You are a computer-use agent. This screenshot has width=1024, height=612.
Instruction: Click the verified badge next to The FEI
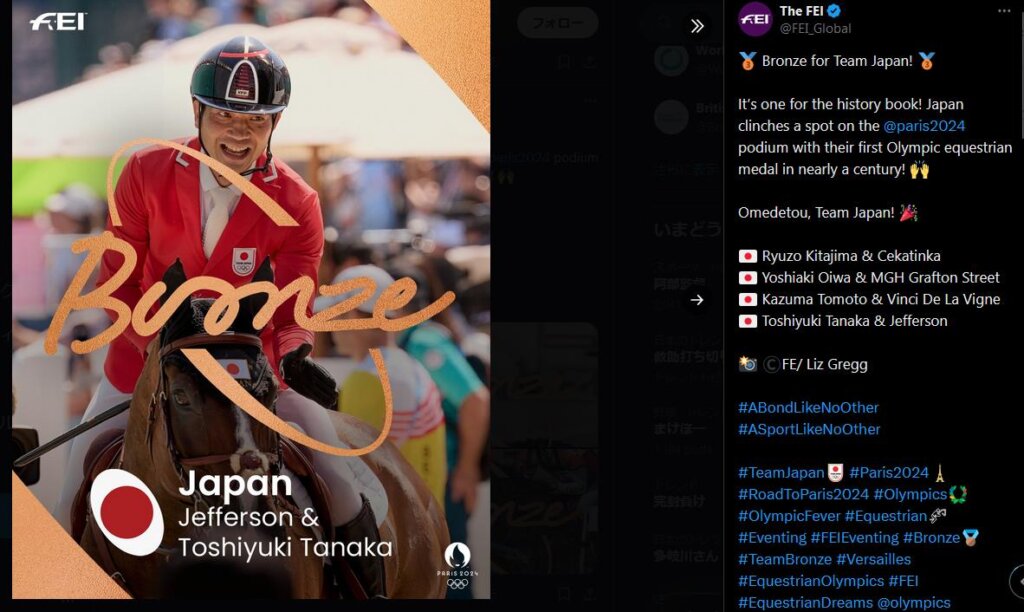(x=834, y=10)
